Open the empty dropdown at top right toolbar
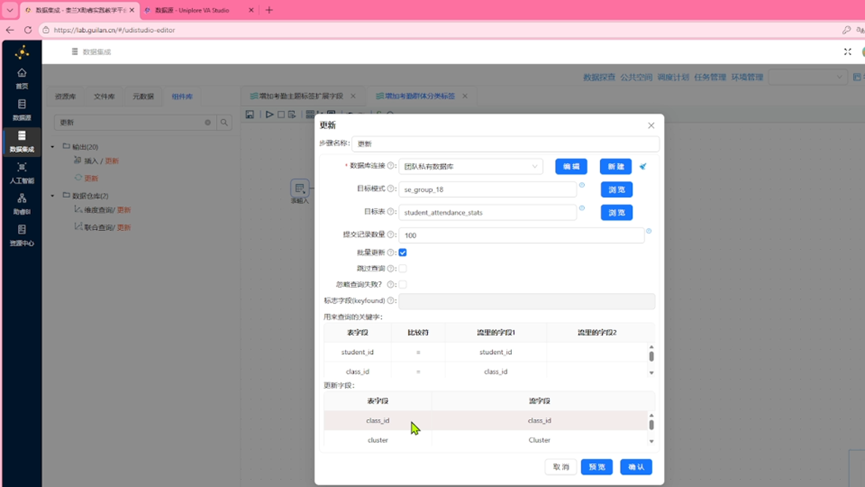The width and height of the screenshot is (865, 487). pyautogui.click(x=807, y=77)
